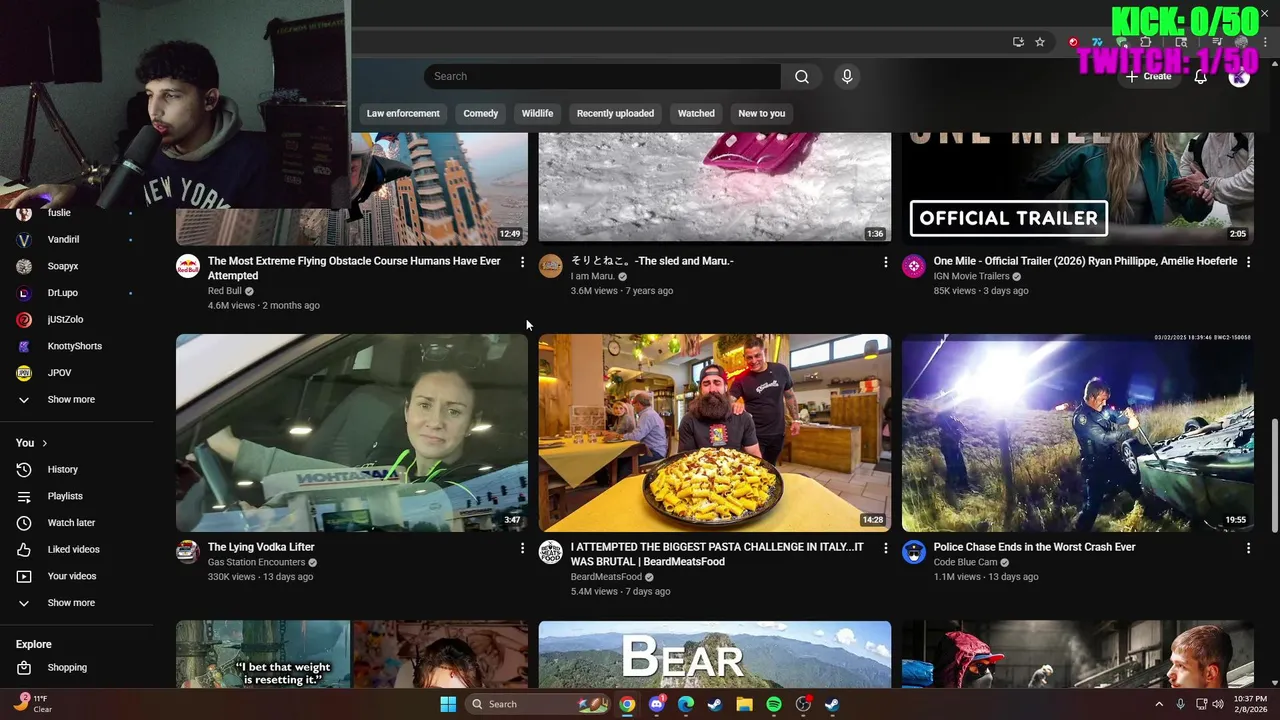The height and width of the screenshot is (720, 1280).
Task: Show hidden system tray icons
Action: pyautogui.click(x=1158, y=704)
